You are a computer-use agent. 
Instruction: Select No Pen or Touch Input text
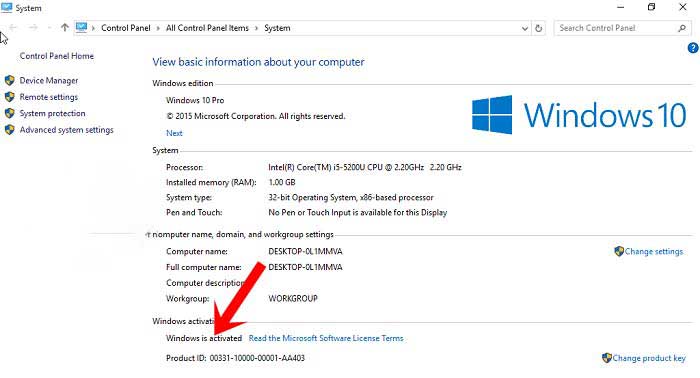(x=358, y=212)
